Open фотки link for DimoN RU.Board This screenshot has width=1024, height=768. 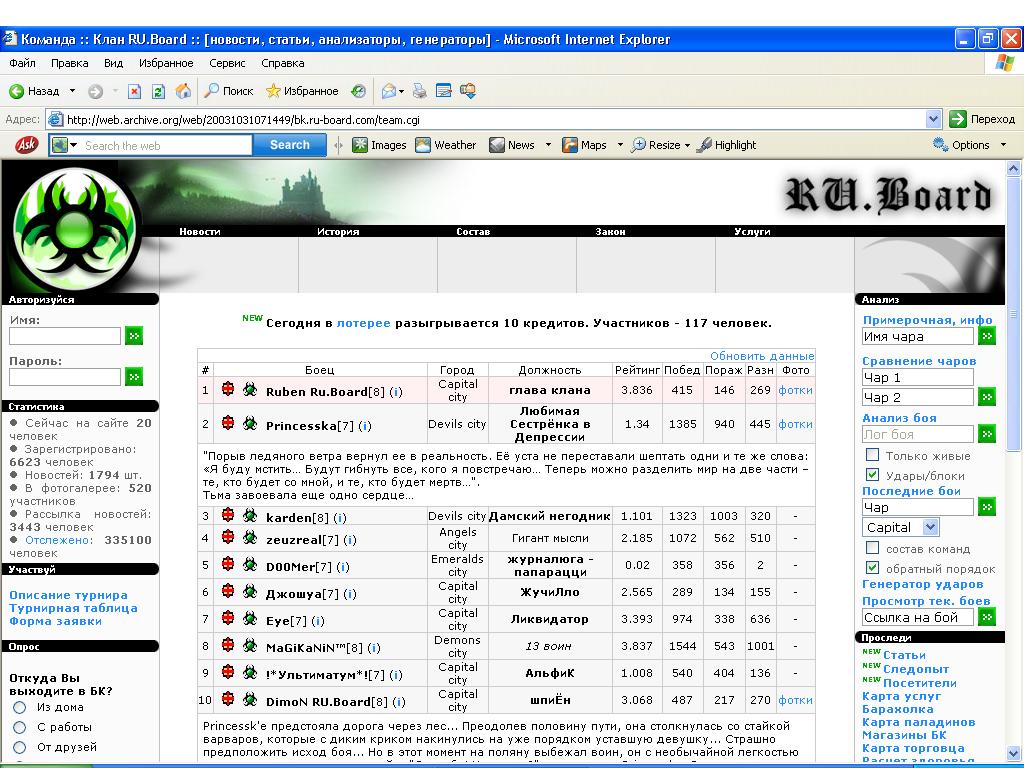pos(795,700)
